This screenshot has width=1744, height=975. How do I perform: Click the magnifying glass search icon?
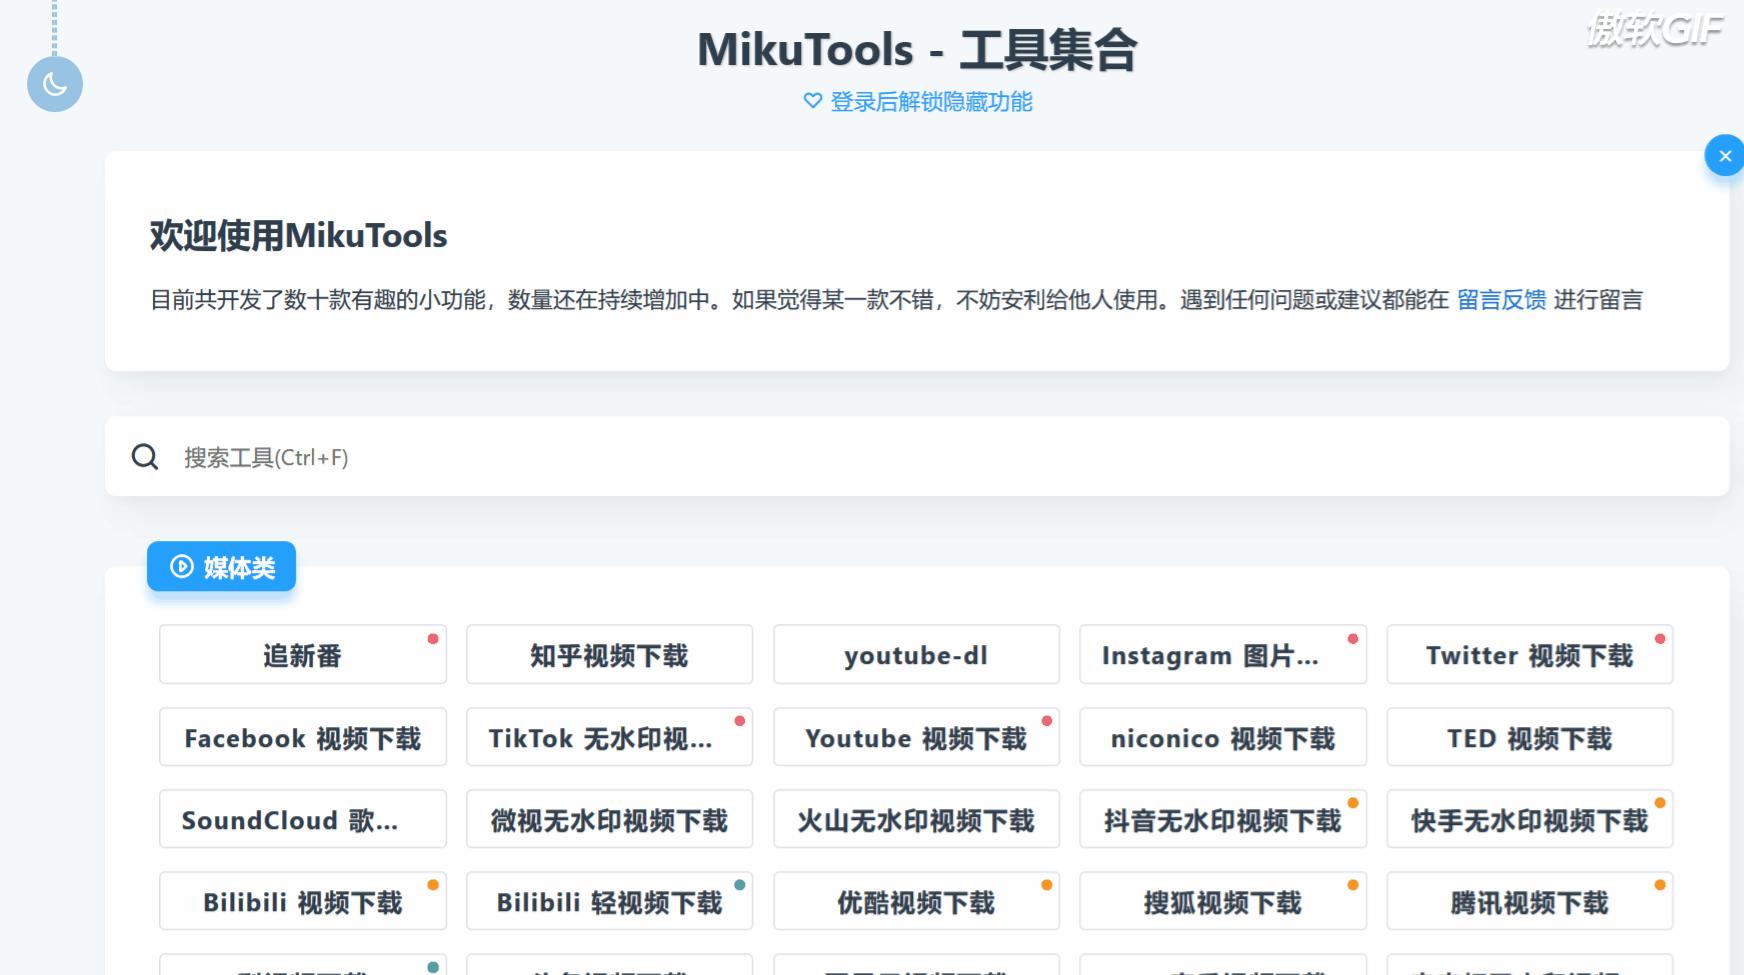(x=145, y=457)
